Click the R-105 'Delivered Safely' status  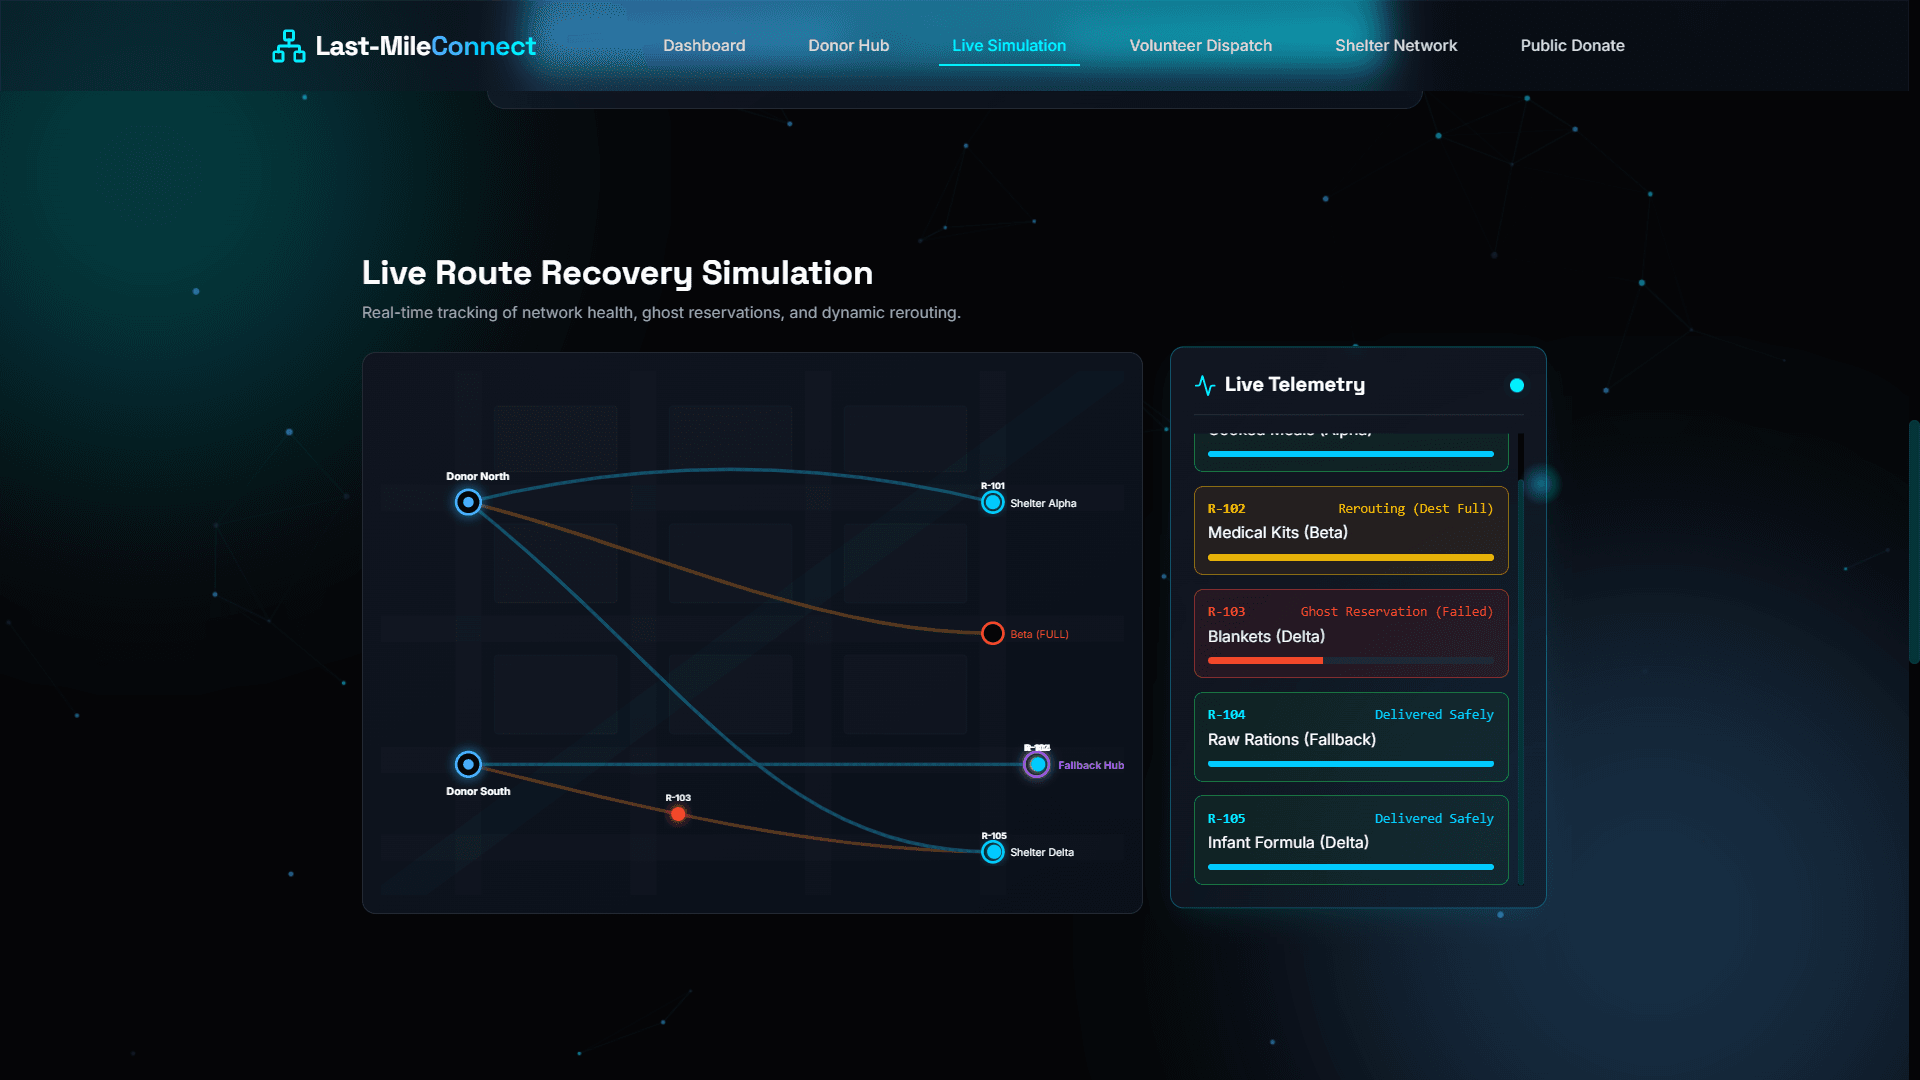(x=1434, y=818)
